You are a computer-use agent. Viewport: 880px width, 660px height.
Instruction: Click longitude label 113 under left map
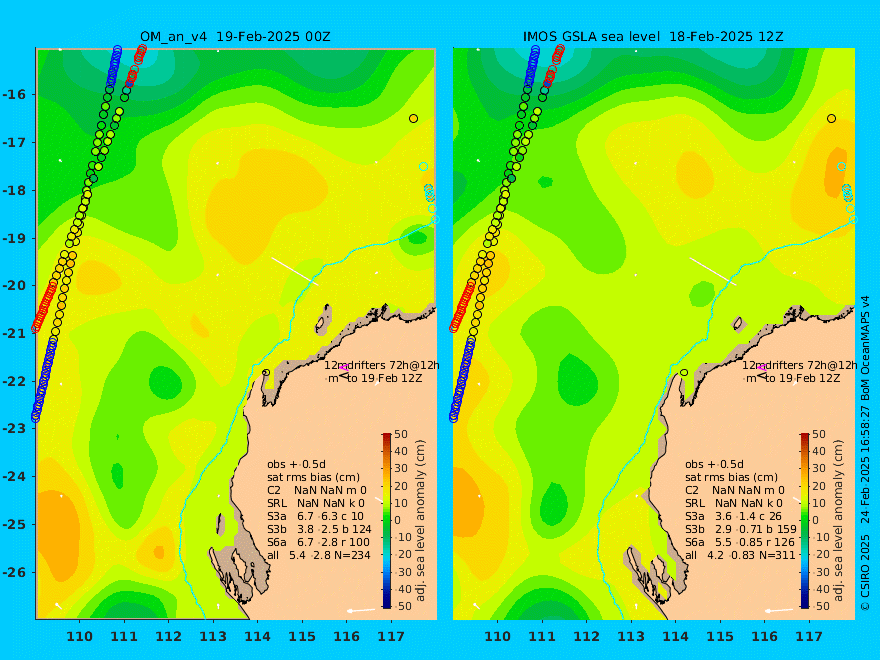tap(213, 636)
